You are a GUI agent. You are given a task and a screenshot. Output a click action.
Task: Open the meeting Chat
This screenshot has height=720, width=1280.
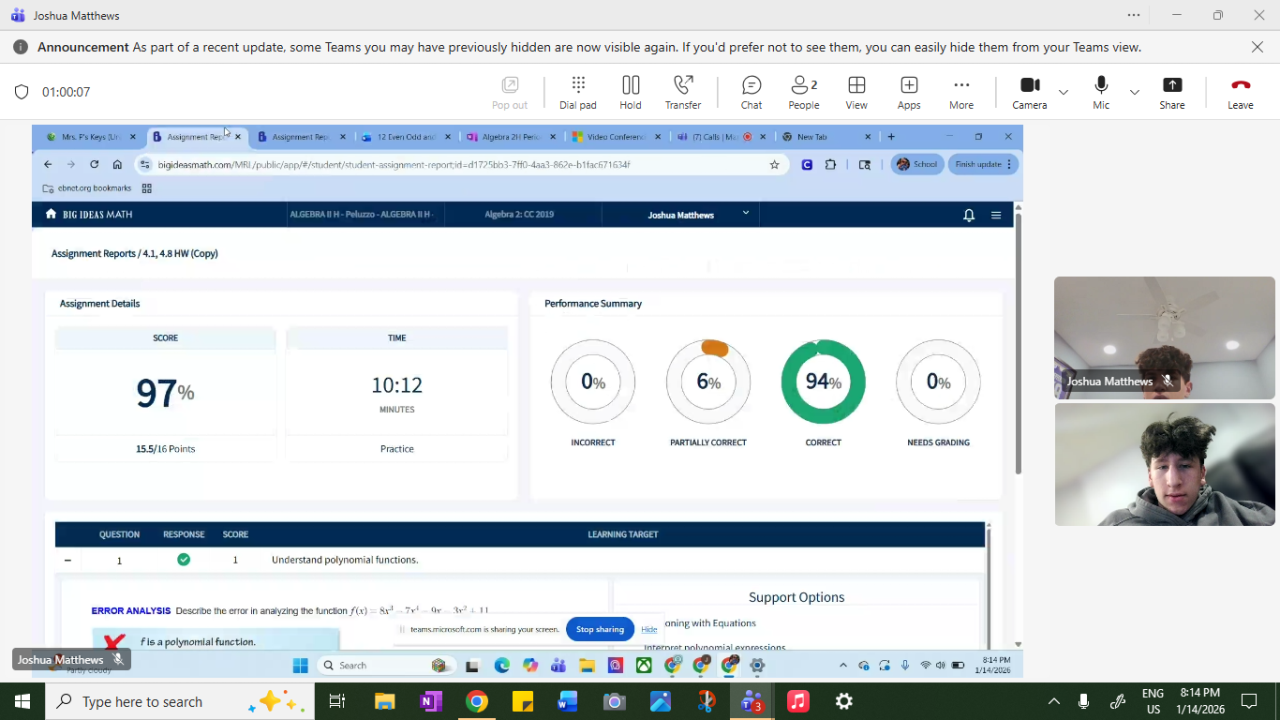751,92
